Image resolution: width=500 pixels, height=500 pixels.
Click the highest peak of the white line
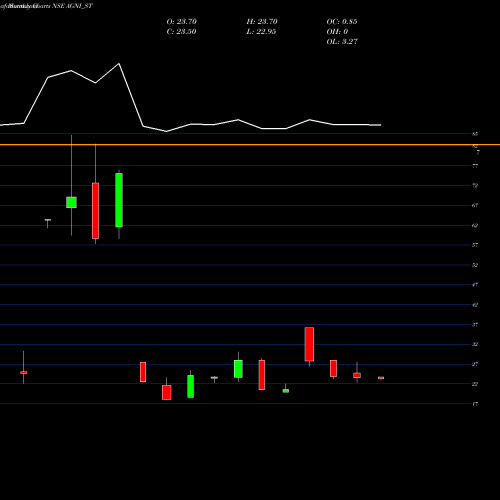(x=119, y=64)
